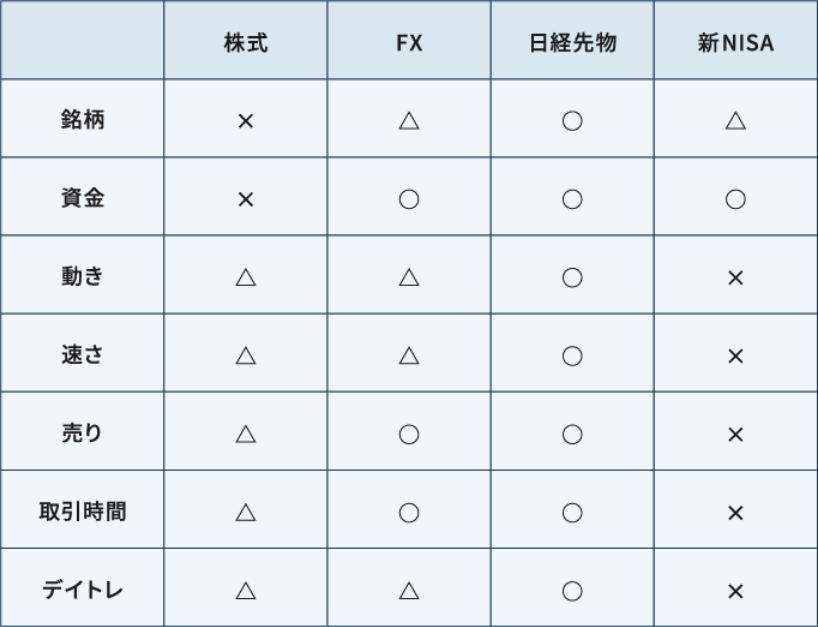Click the triangle for FX 銘柄
Screen dimensions: 818x627
408,121
